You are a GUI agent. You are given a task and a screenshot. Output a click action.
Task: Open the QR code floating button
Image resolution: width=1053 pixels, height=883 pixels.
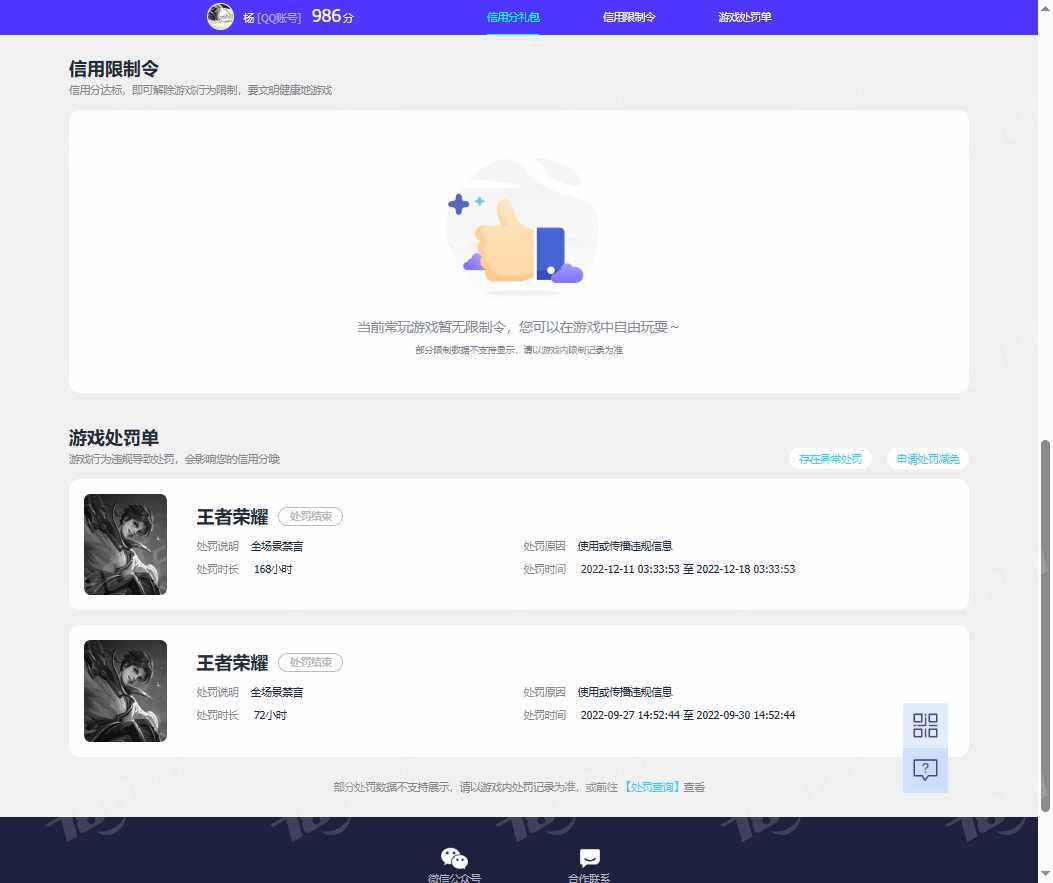(x=925, y=725)
